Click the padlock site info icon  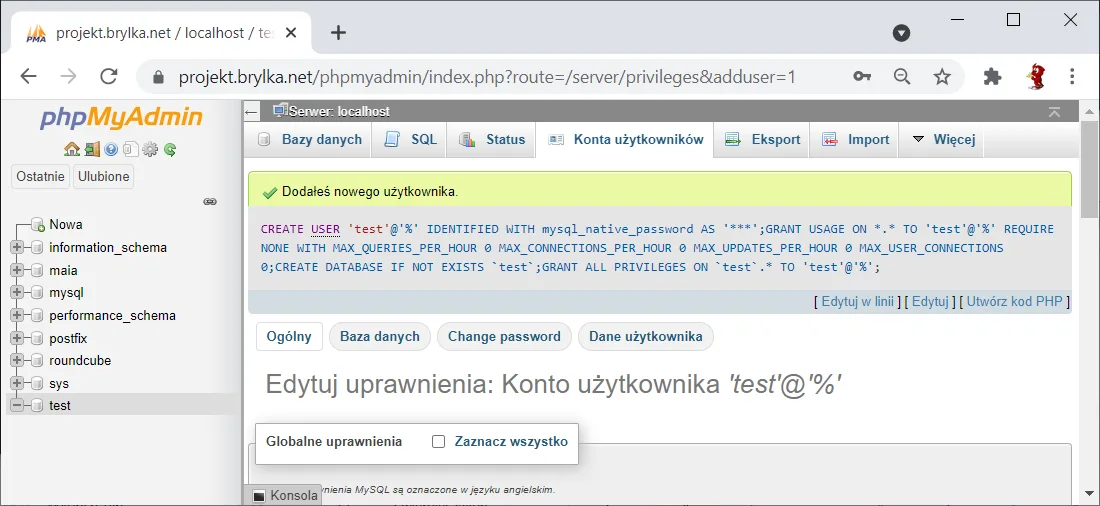point(158,76)
